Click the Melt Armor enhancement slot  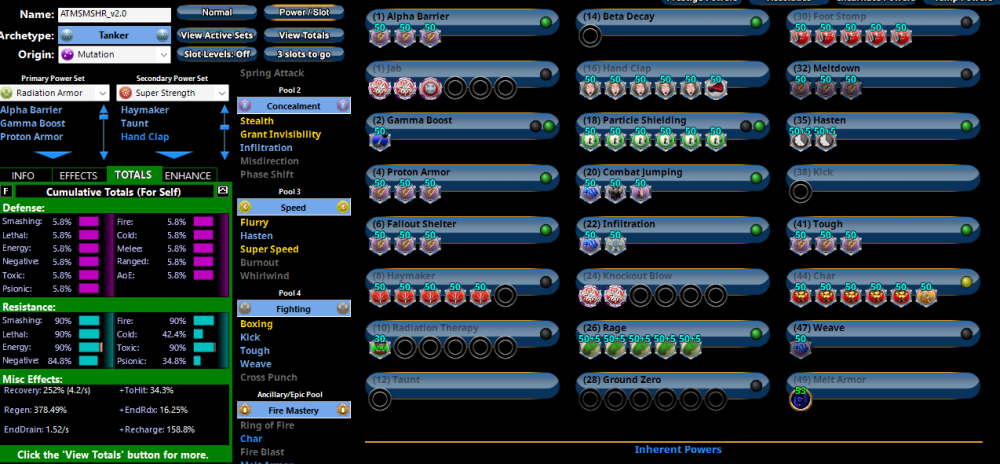800,399
